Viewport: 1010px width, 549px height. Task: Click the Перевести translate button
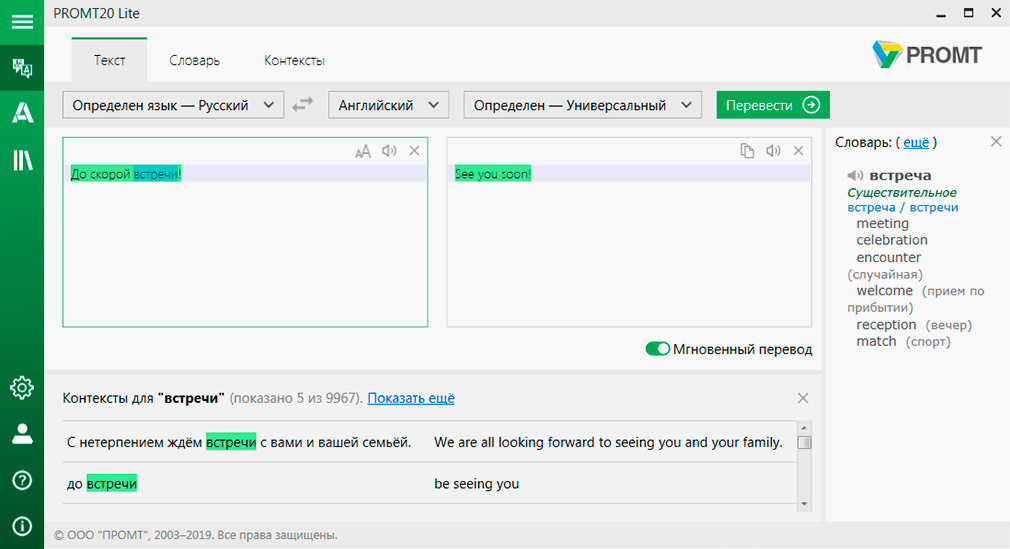coord(773,105)
